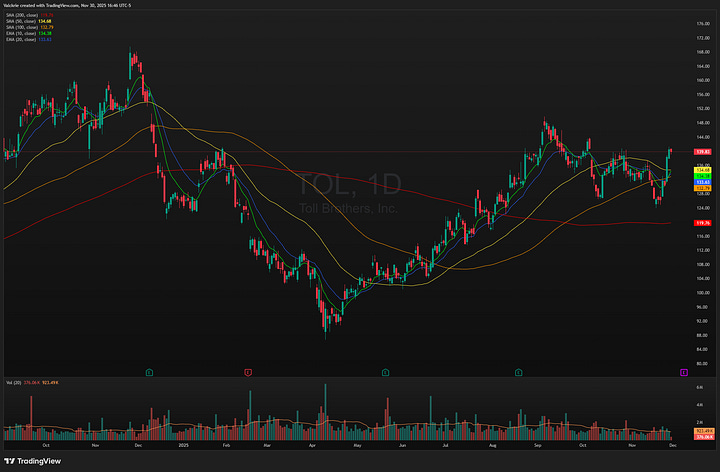Click the TradingView logo at bottom left

pos(32,461)
